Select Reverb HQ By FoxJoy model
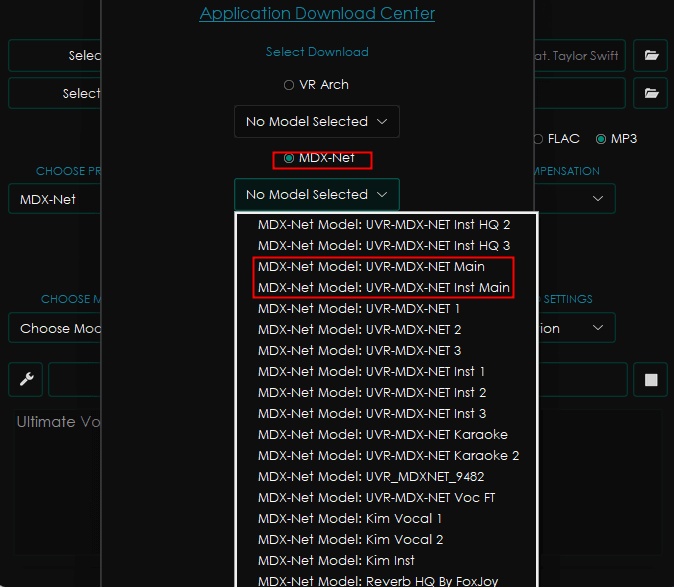 tap(377, 581)
